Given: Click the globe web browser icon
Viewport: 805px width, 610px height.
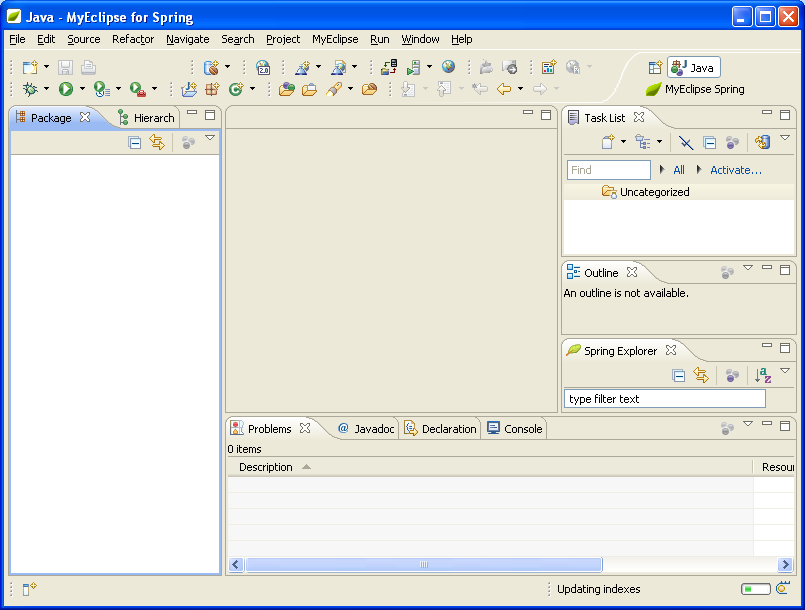Looking at the screenshot, I should click(448, 67).
